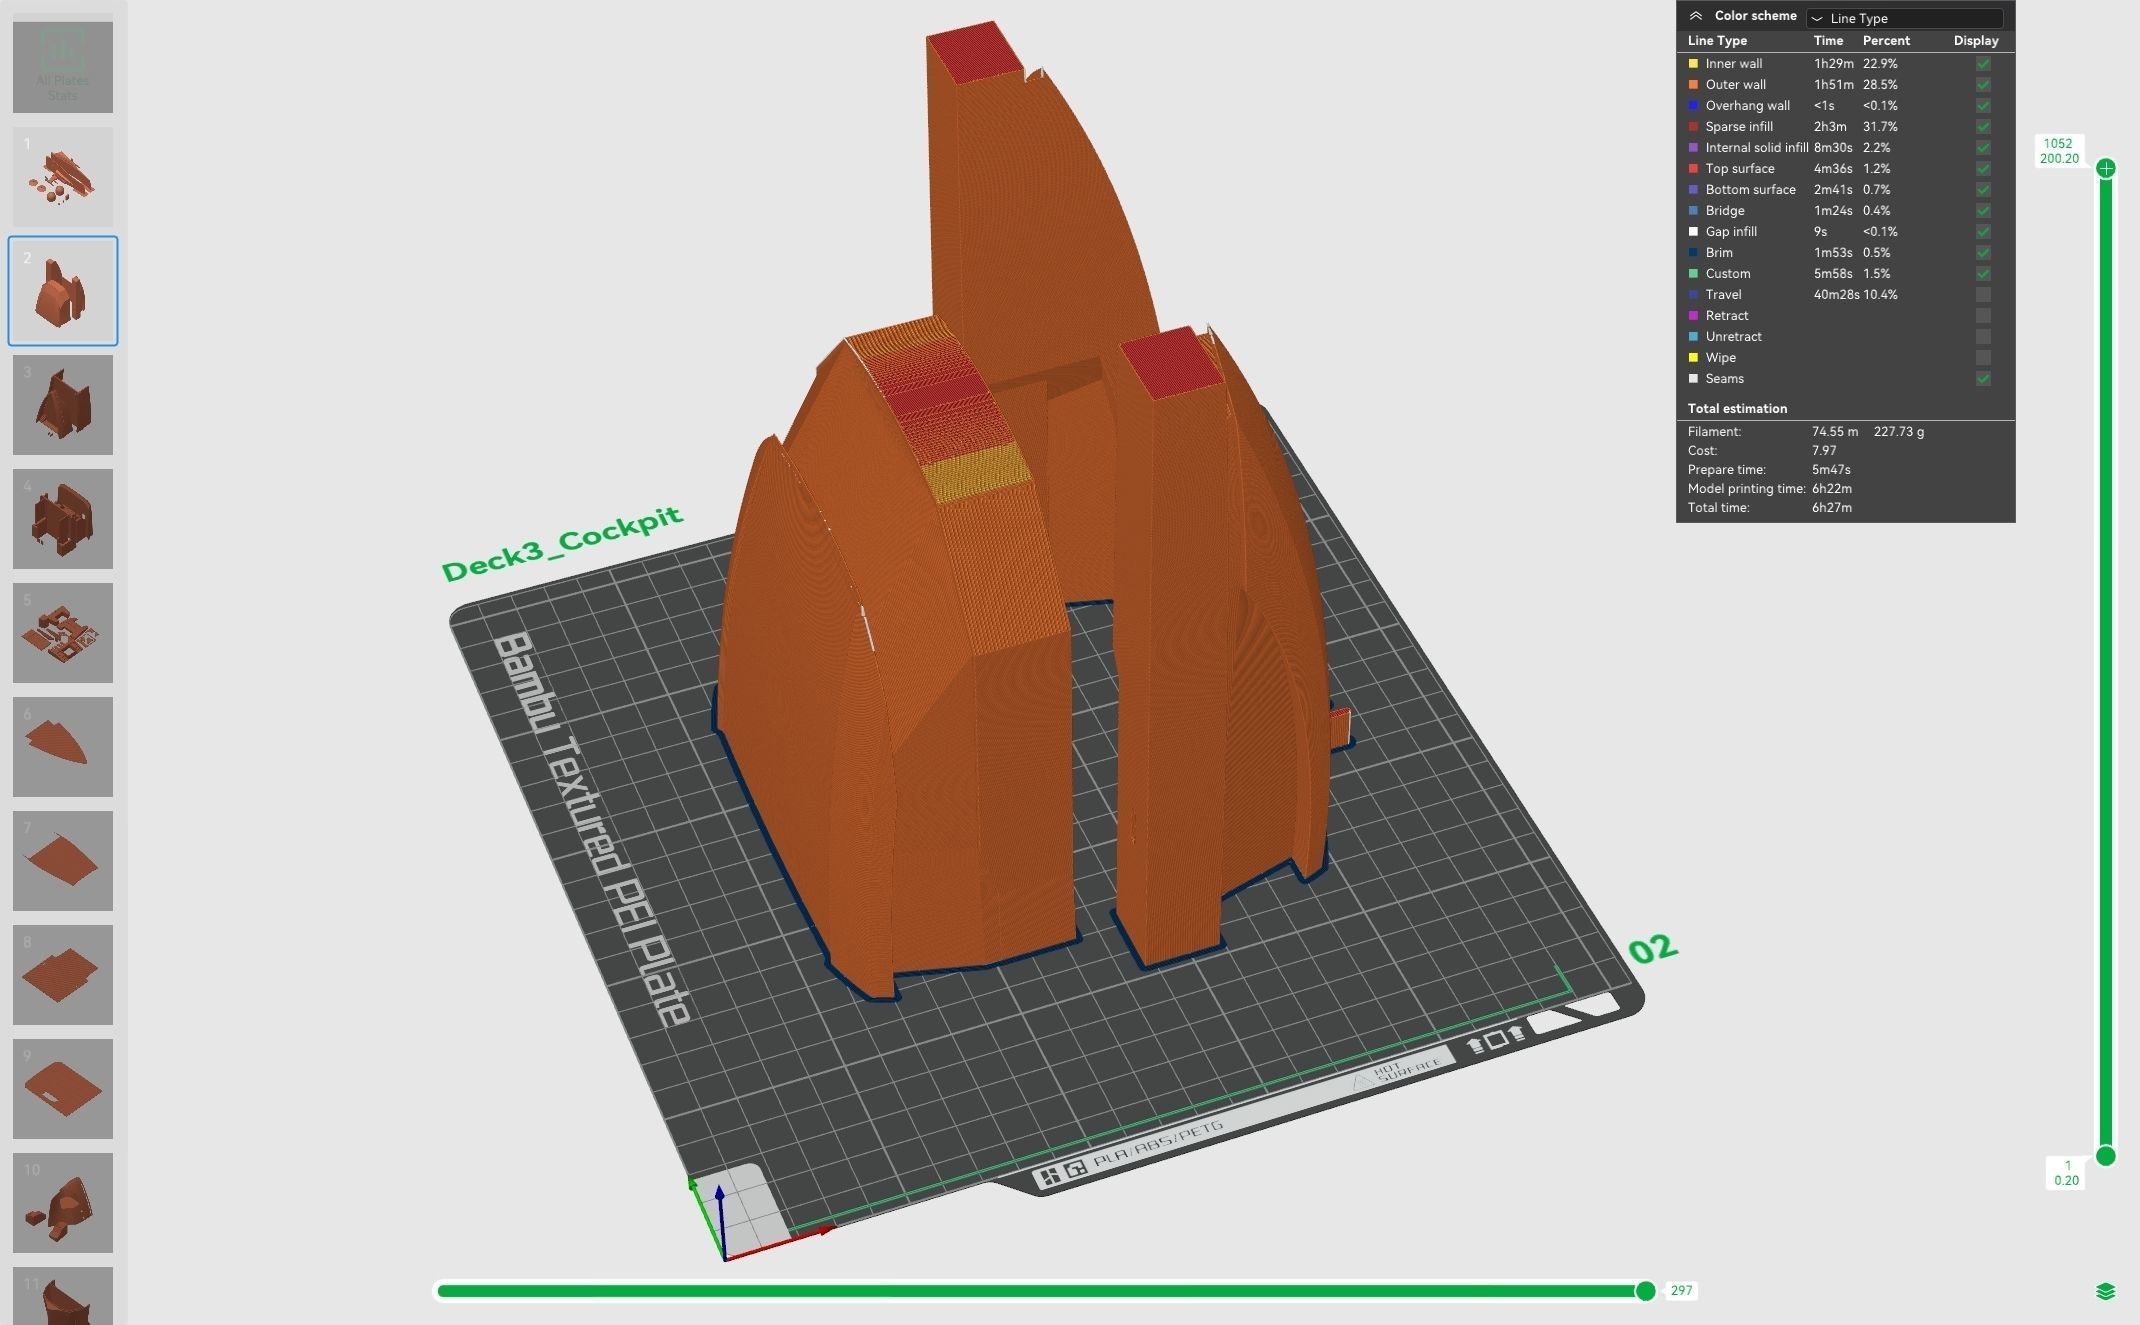
Task: Click the top layer label 1052 200.20
Action: point(2059,151)
